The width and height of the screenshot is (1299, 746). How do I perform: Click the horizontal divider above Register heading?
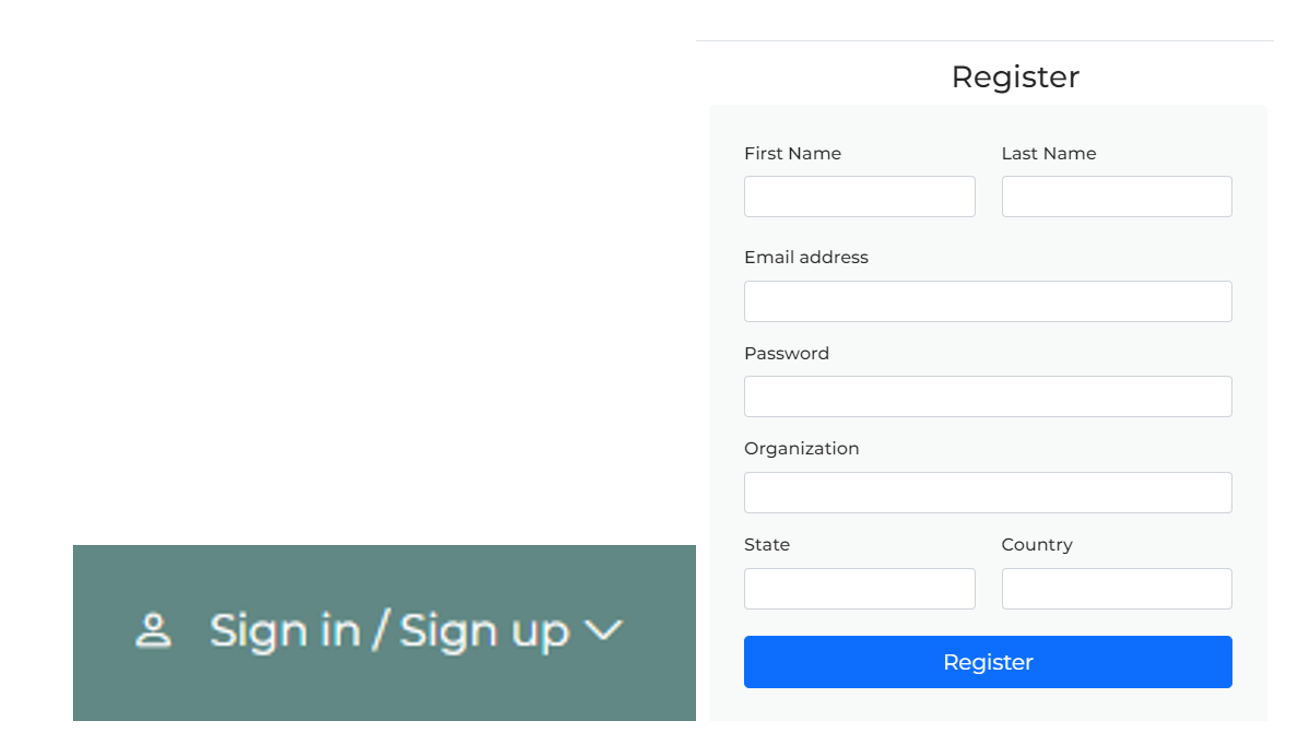tap(985, 41)
